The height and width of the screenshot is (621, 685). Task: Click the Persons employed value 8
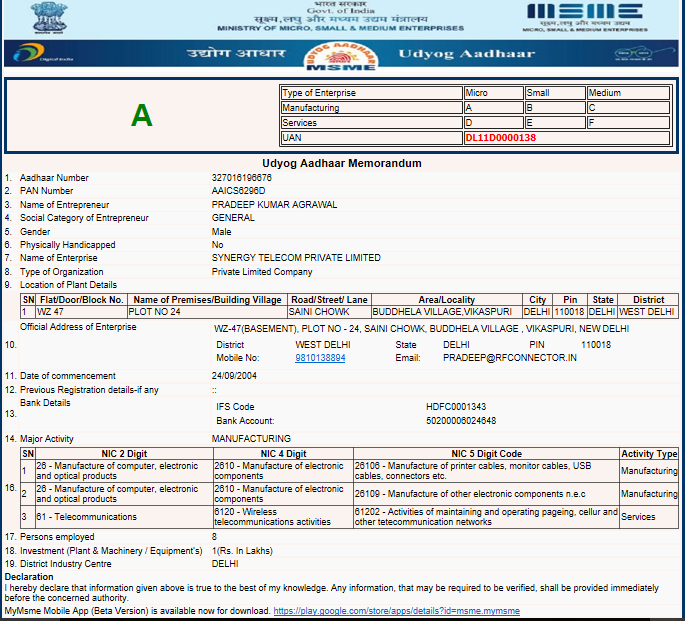click(214, 537)
